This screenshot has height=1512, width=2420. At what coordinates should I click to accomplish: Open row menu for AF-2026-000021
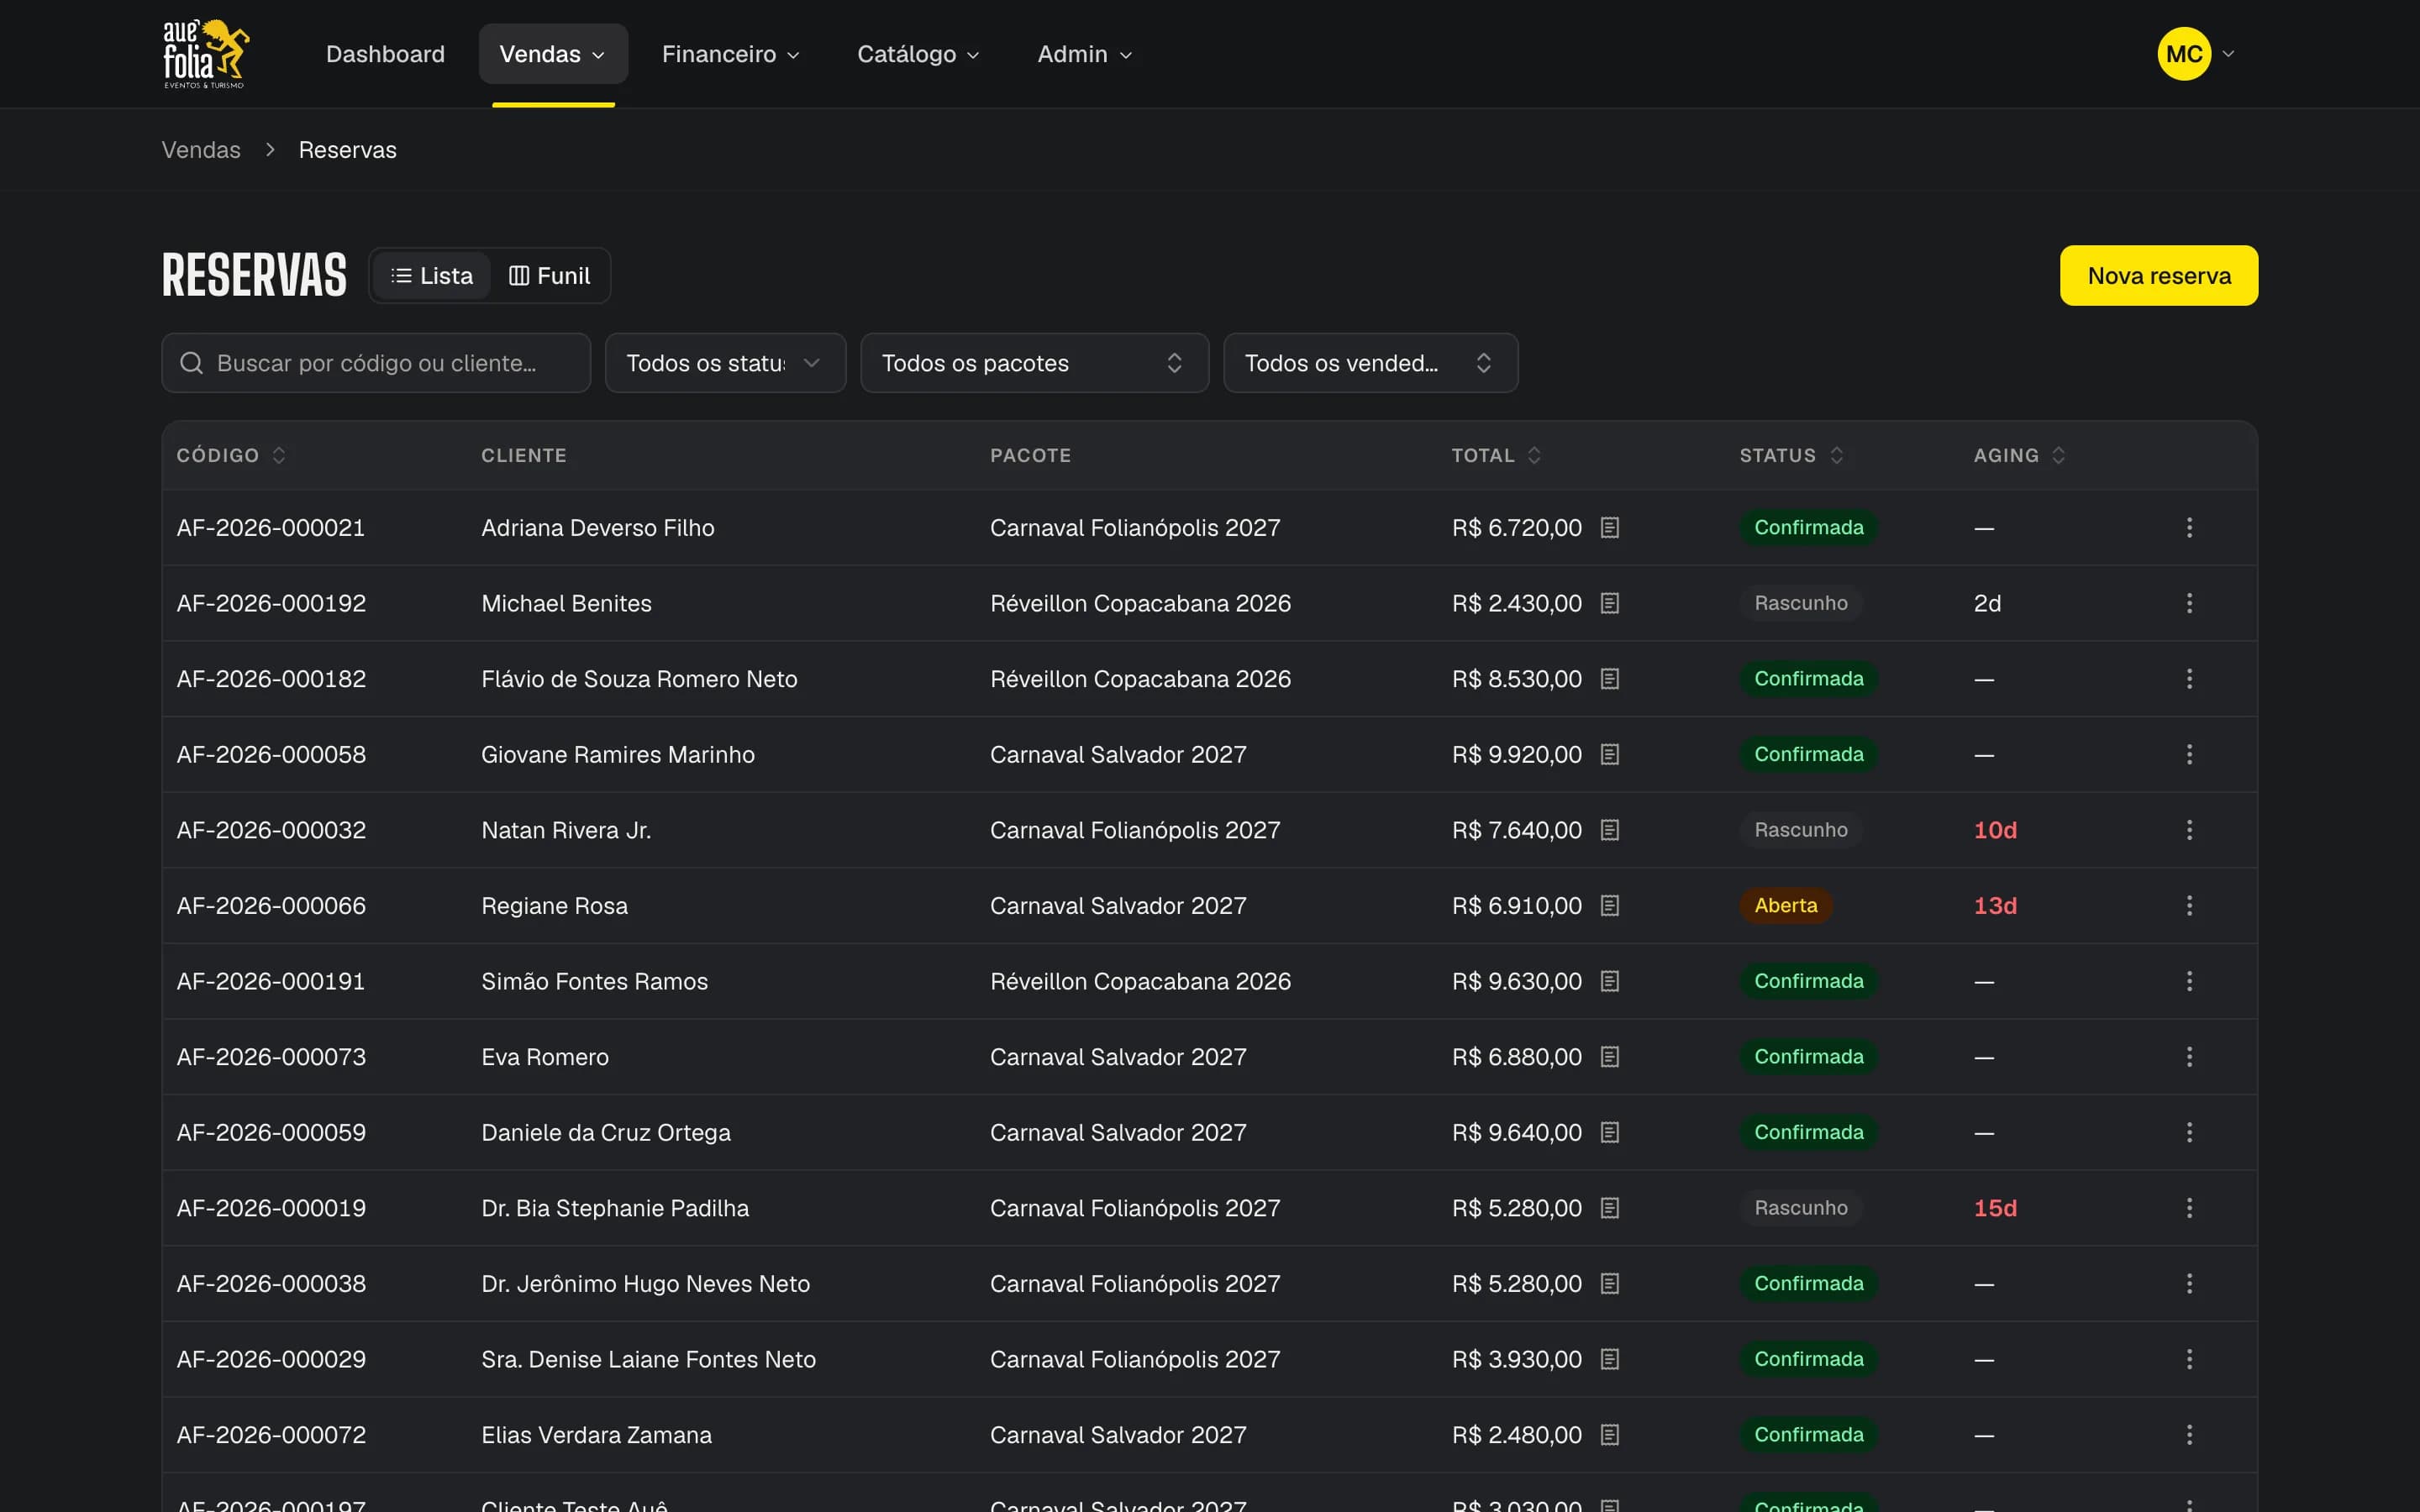pos(2189,527)
